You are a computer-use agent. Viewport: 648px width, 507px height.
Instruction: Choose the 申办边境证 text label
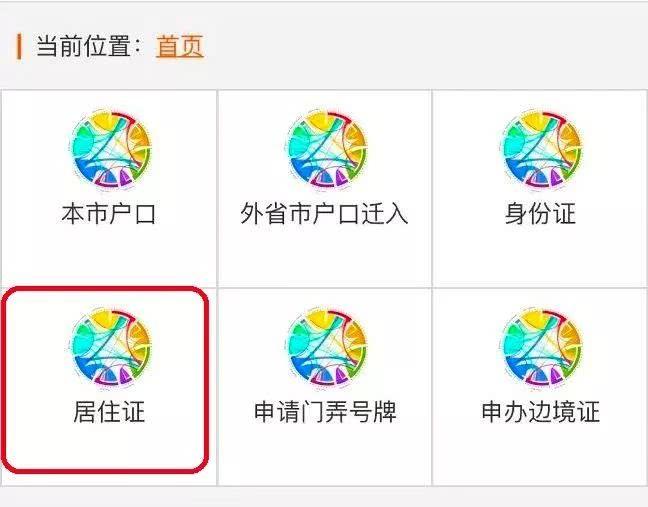point(541,412)
